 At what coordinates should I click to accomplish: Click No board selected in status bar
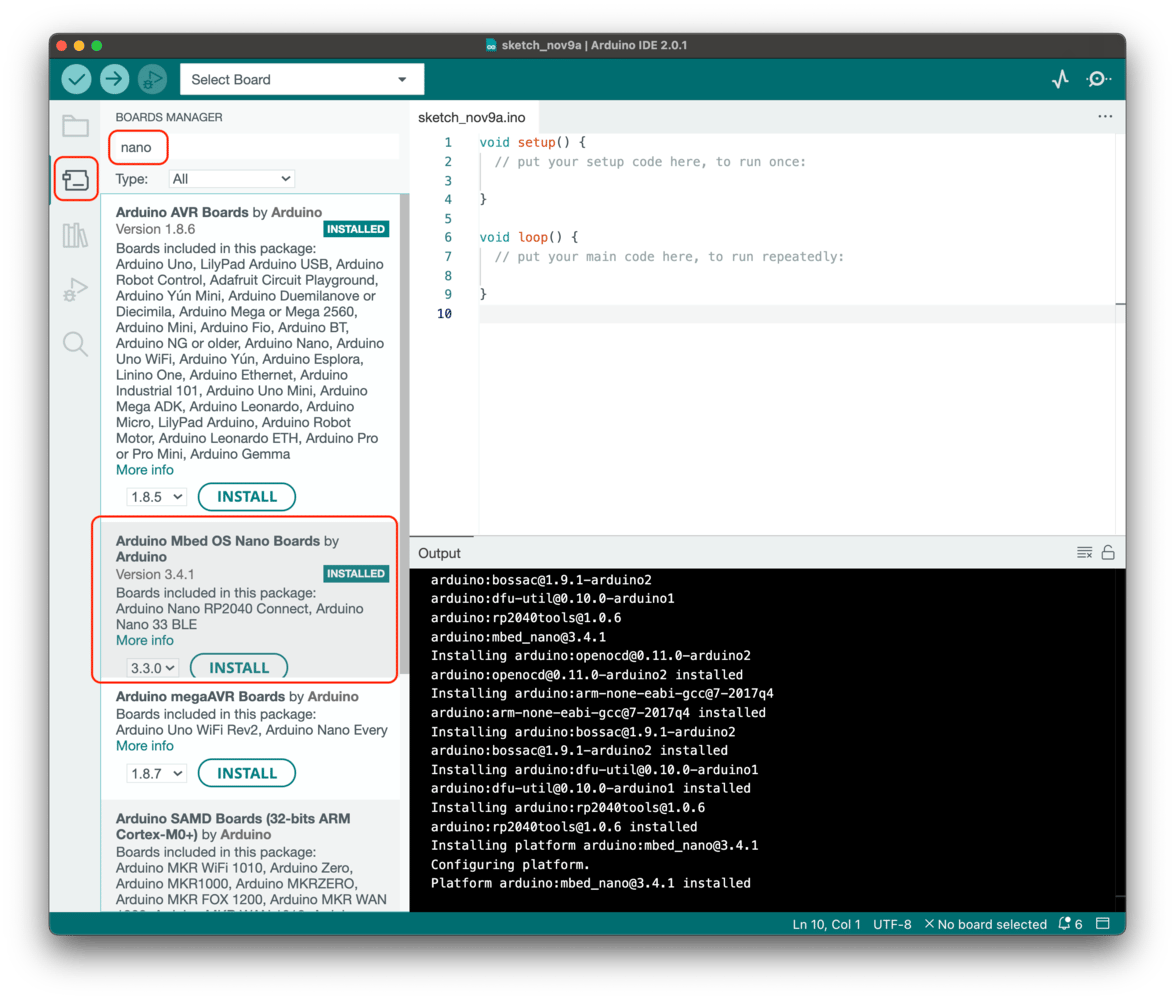pyautogui.click(x=985, y=924)
